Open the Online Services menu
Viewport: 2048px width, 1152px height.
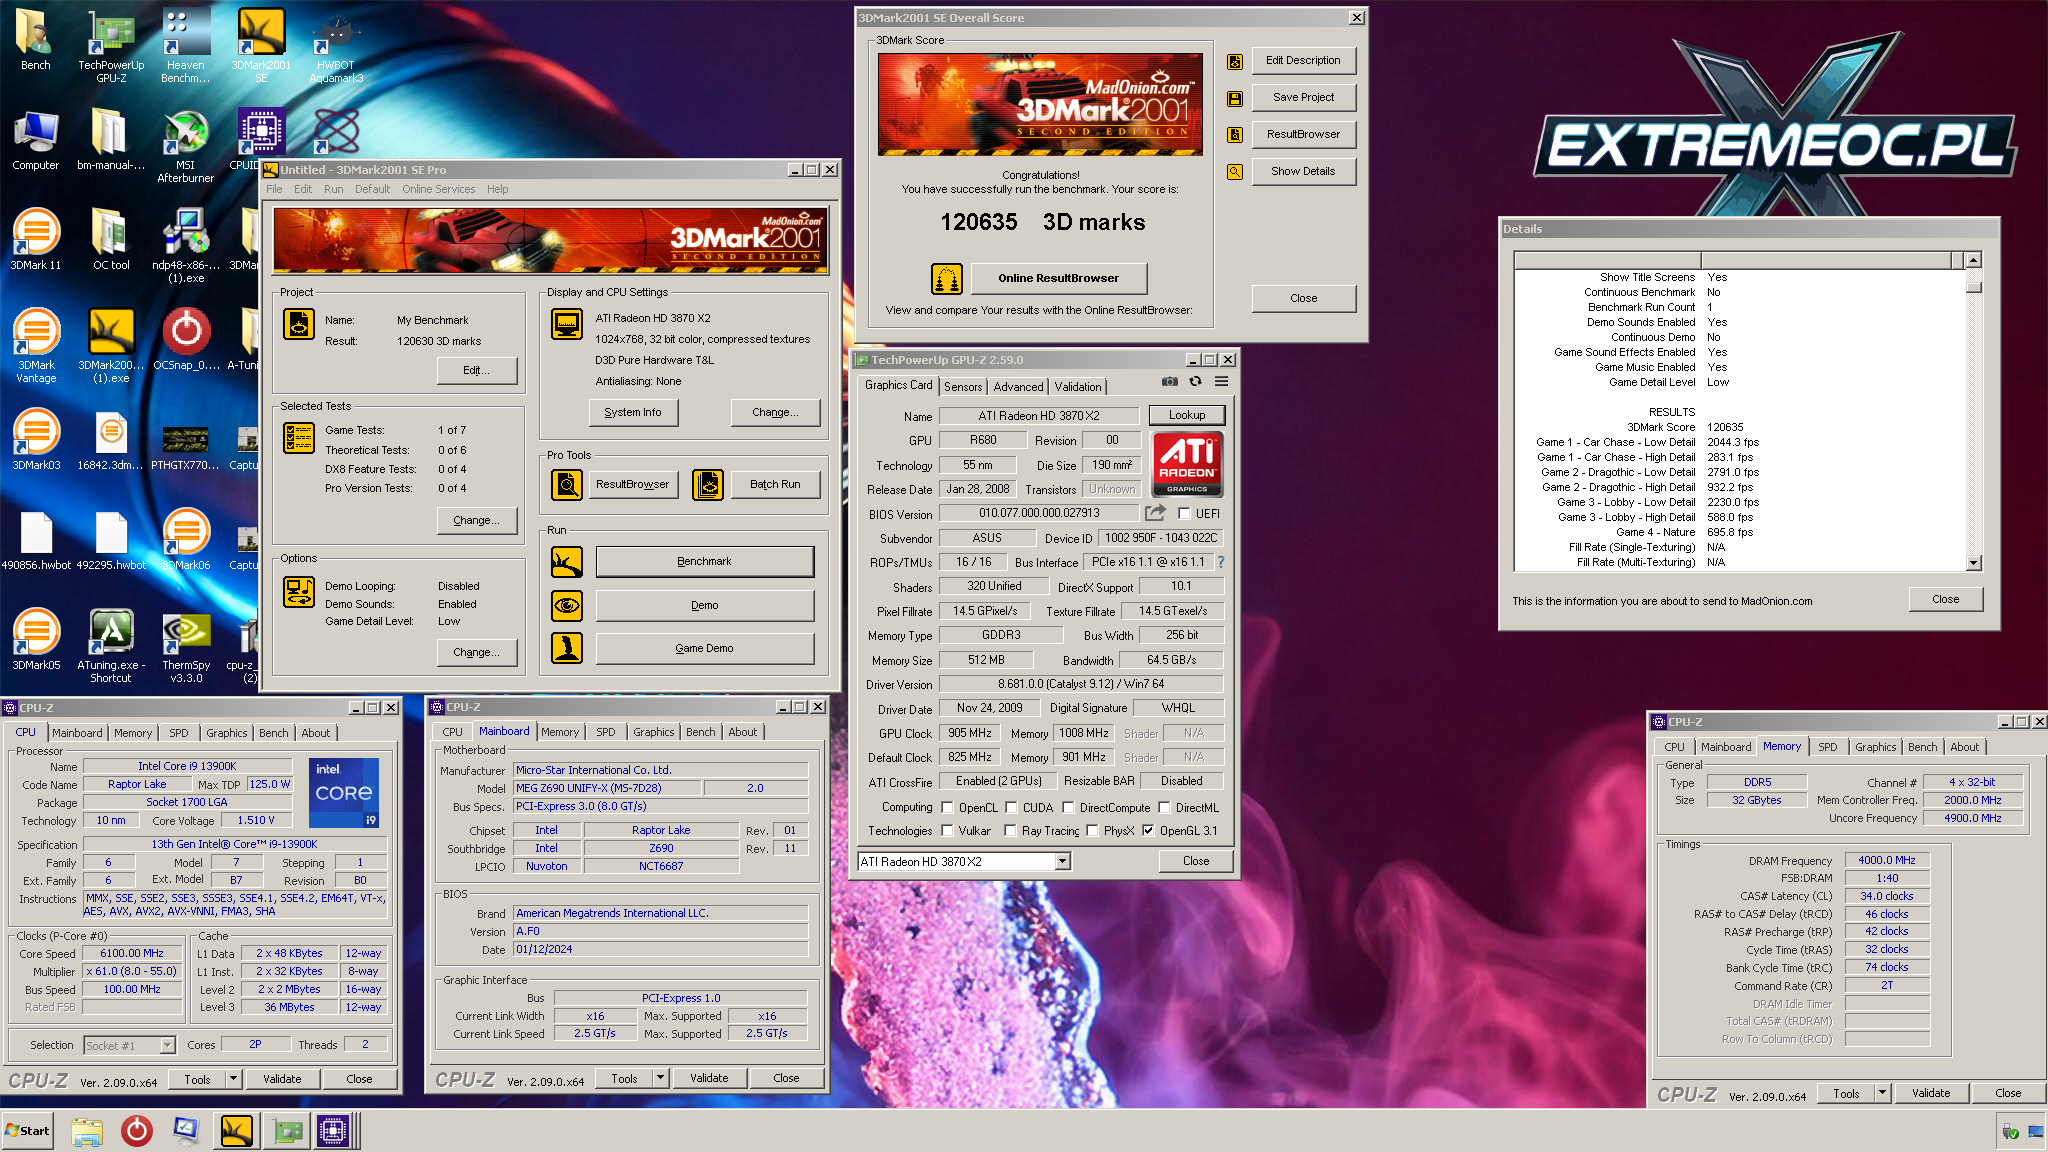coord(438,189)
